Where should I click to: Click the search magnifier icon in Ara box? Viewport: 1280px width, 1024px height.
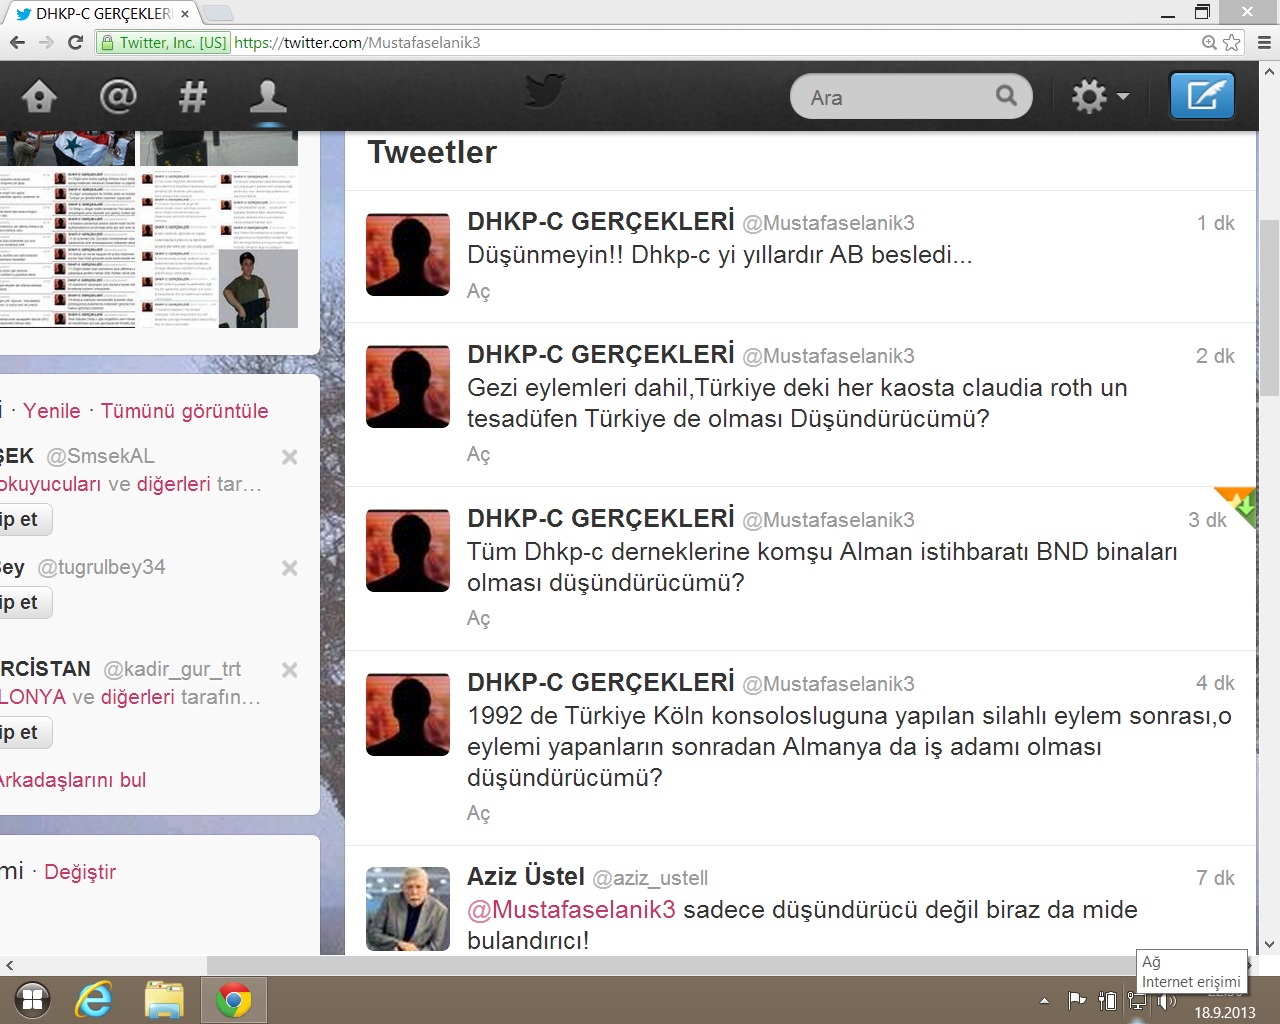click(x=1006, y=96)
